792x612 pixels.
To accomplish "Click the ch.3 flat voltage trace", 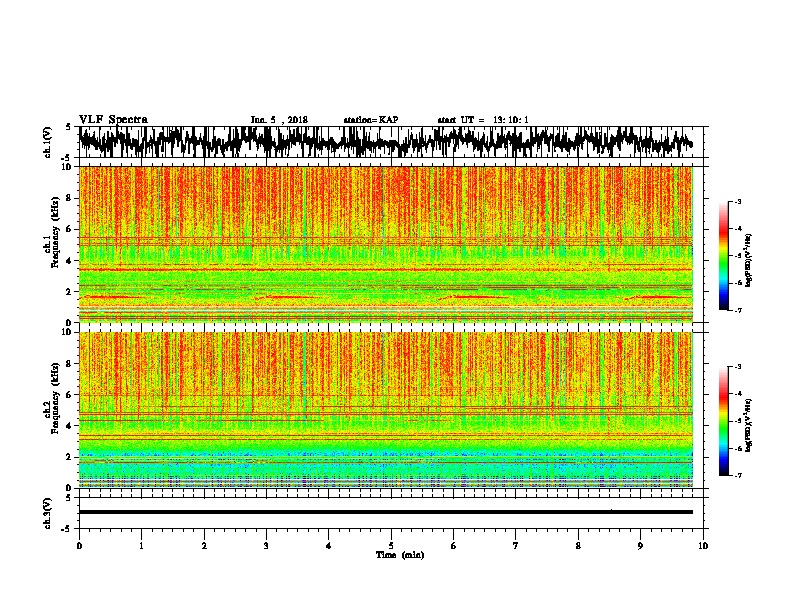I will click(386, 512).
